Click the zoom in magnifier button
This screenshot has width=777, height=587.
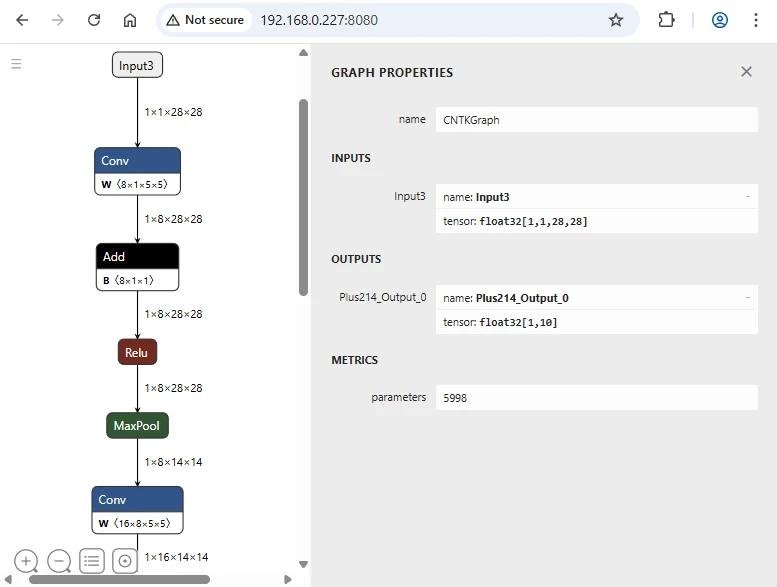click(27, 561)
